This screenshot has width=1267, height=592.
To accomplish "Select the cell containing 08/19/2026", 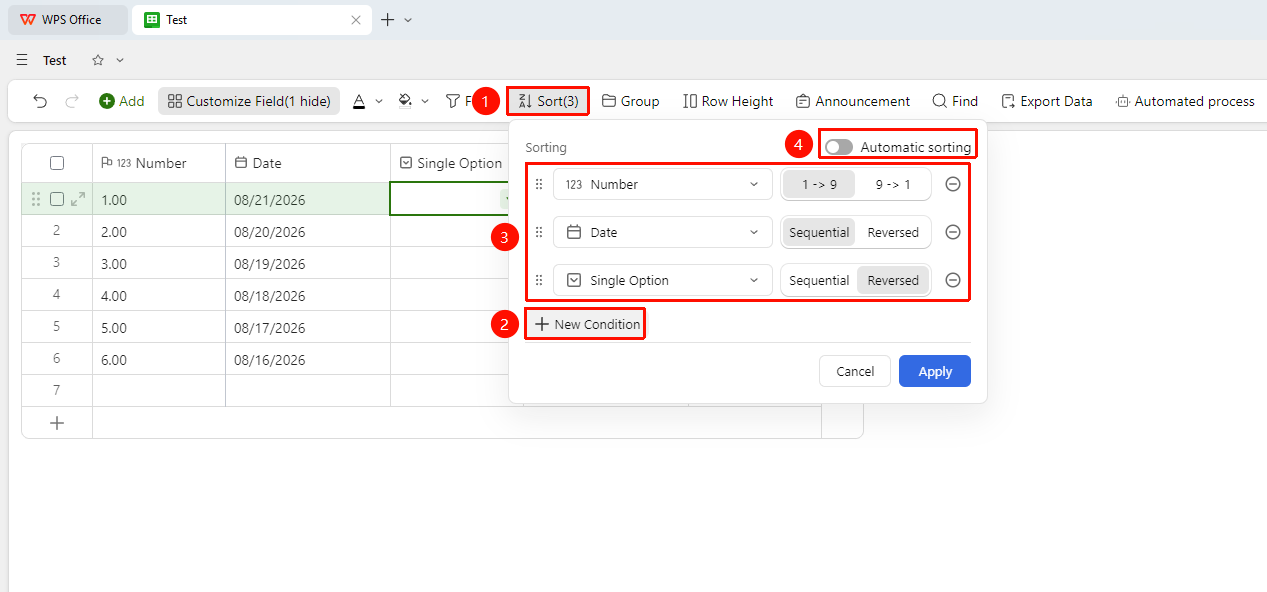I will point(308,263).
